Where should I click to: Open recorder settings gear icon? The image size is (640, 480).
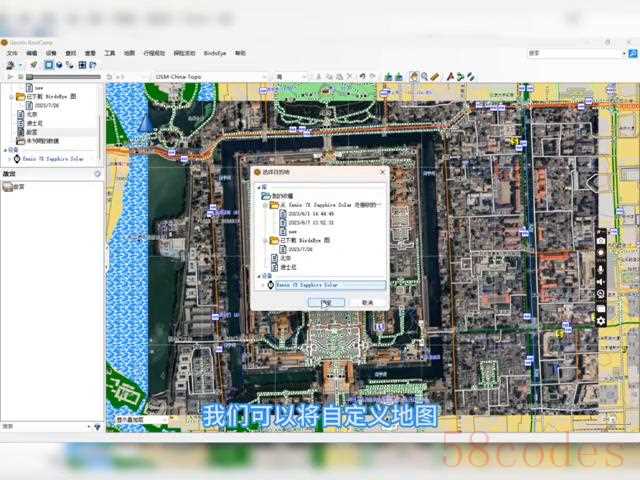pos(600,321)
